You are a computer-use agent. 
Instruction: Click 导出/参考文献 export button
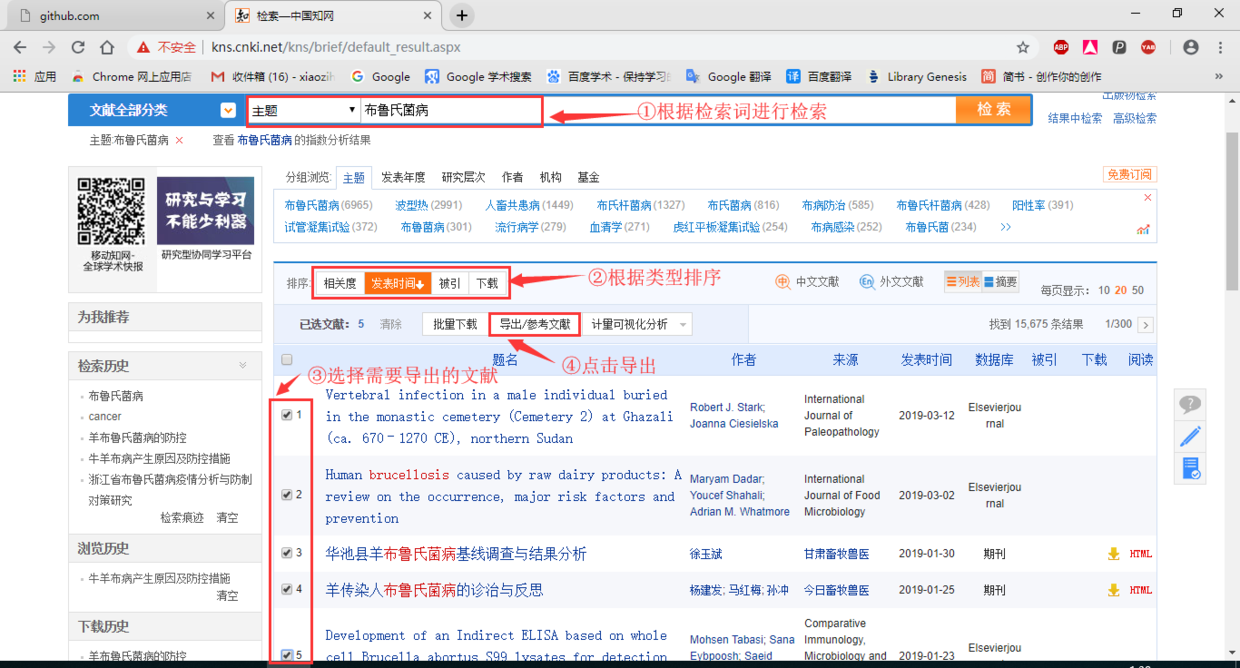(535, 324)
